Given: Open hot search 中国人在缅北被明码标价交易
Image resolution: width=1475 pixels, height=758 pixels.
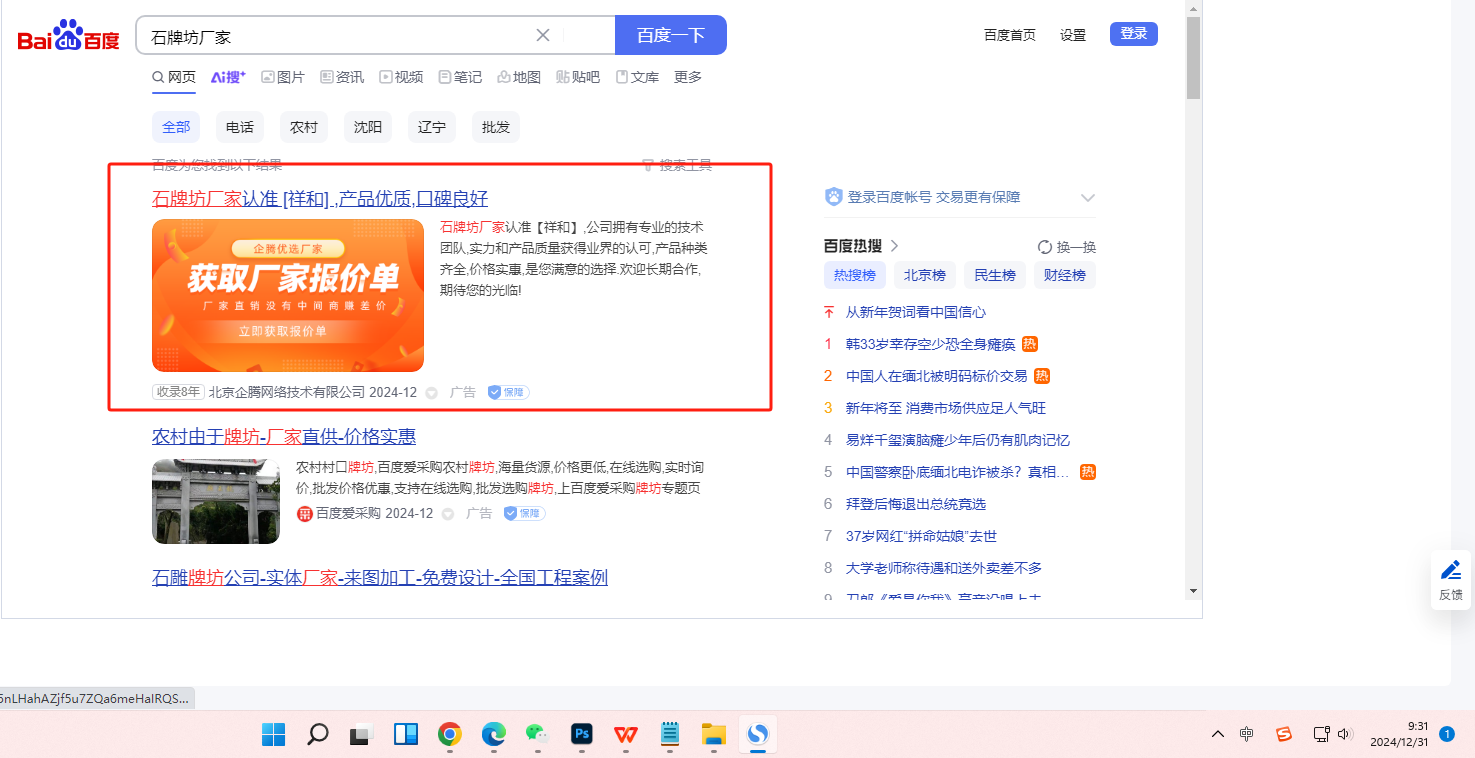Looking at the screenshot, I should (936, 376).
